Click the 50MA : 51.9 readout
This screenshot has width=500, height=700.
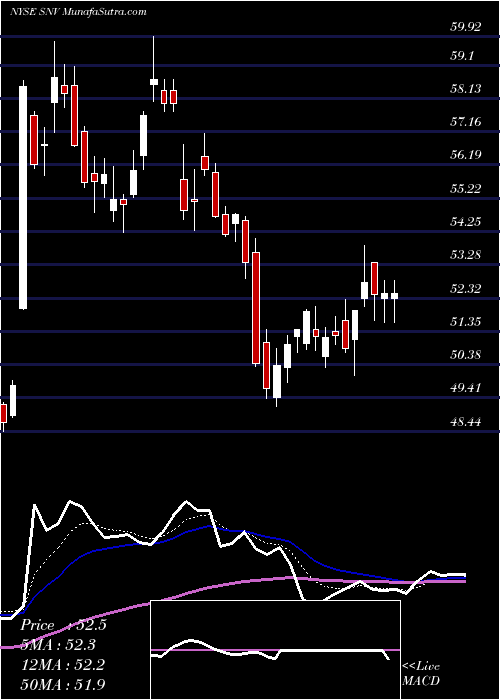tap(63, 684)
